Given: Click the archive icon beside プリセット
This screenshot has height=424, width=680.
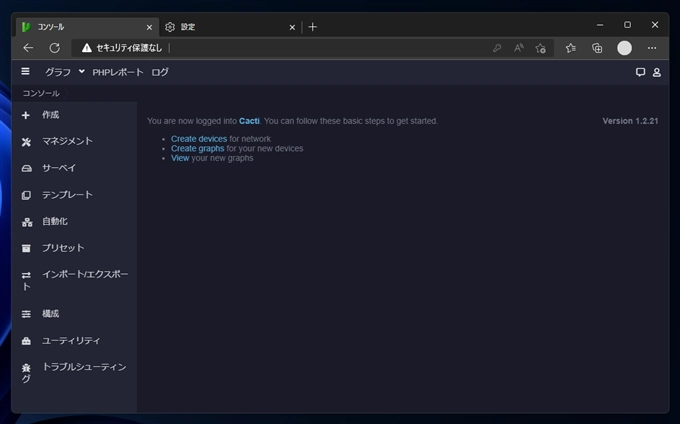Looking at the screenshot, I should (x=26, y=248).
